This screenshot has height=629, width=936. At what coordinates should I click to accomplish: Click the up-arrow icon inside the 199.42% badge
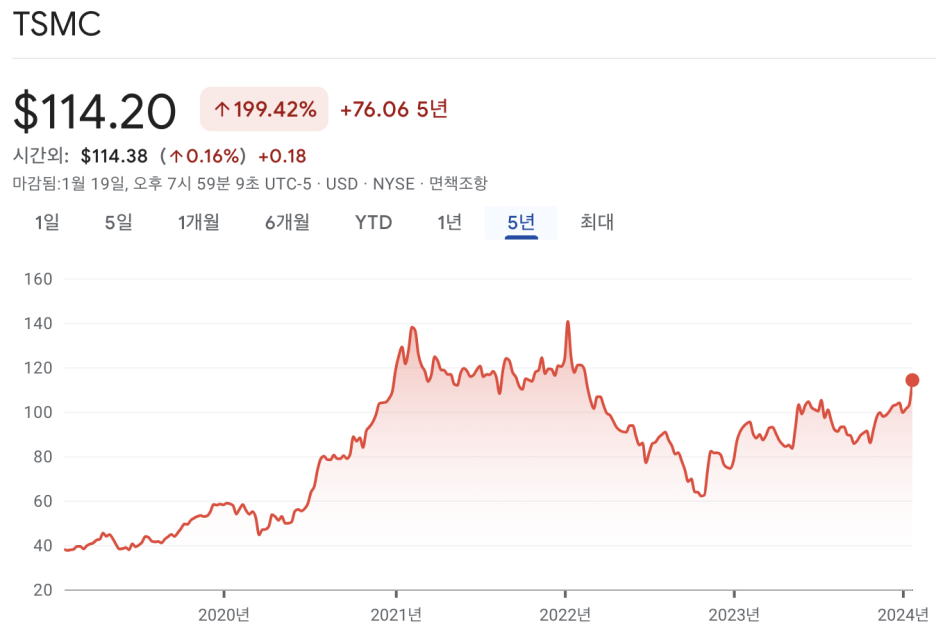[x=222, y=108]
